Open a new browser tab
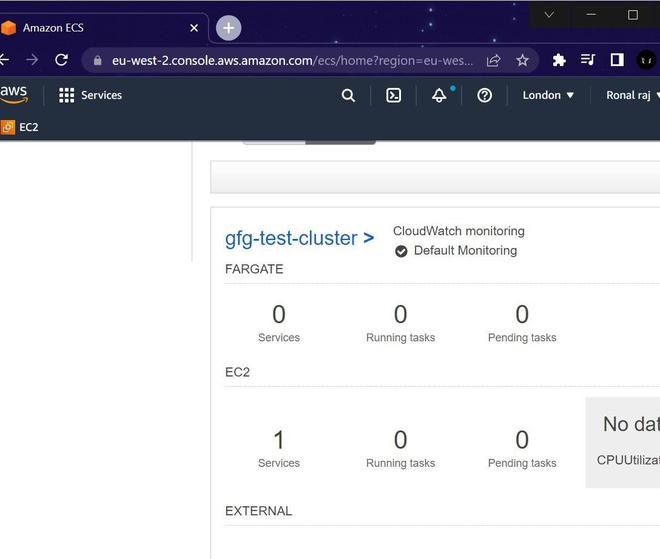The width and height of the screenshot is (660, 559). (229, 28)
